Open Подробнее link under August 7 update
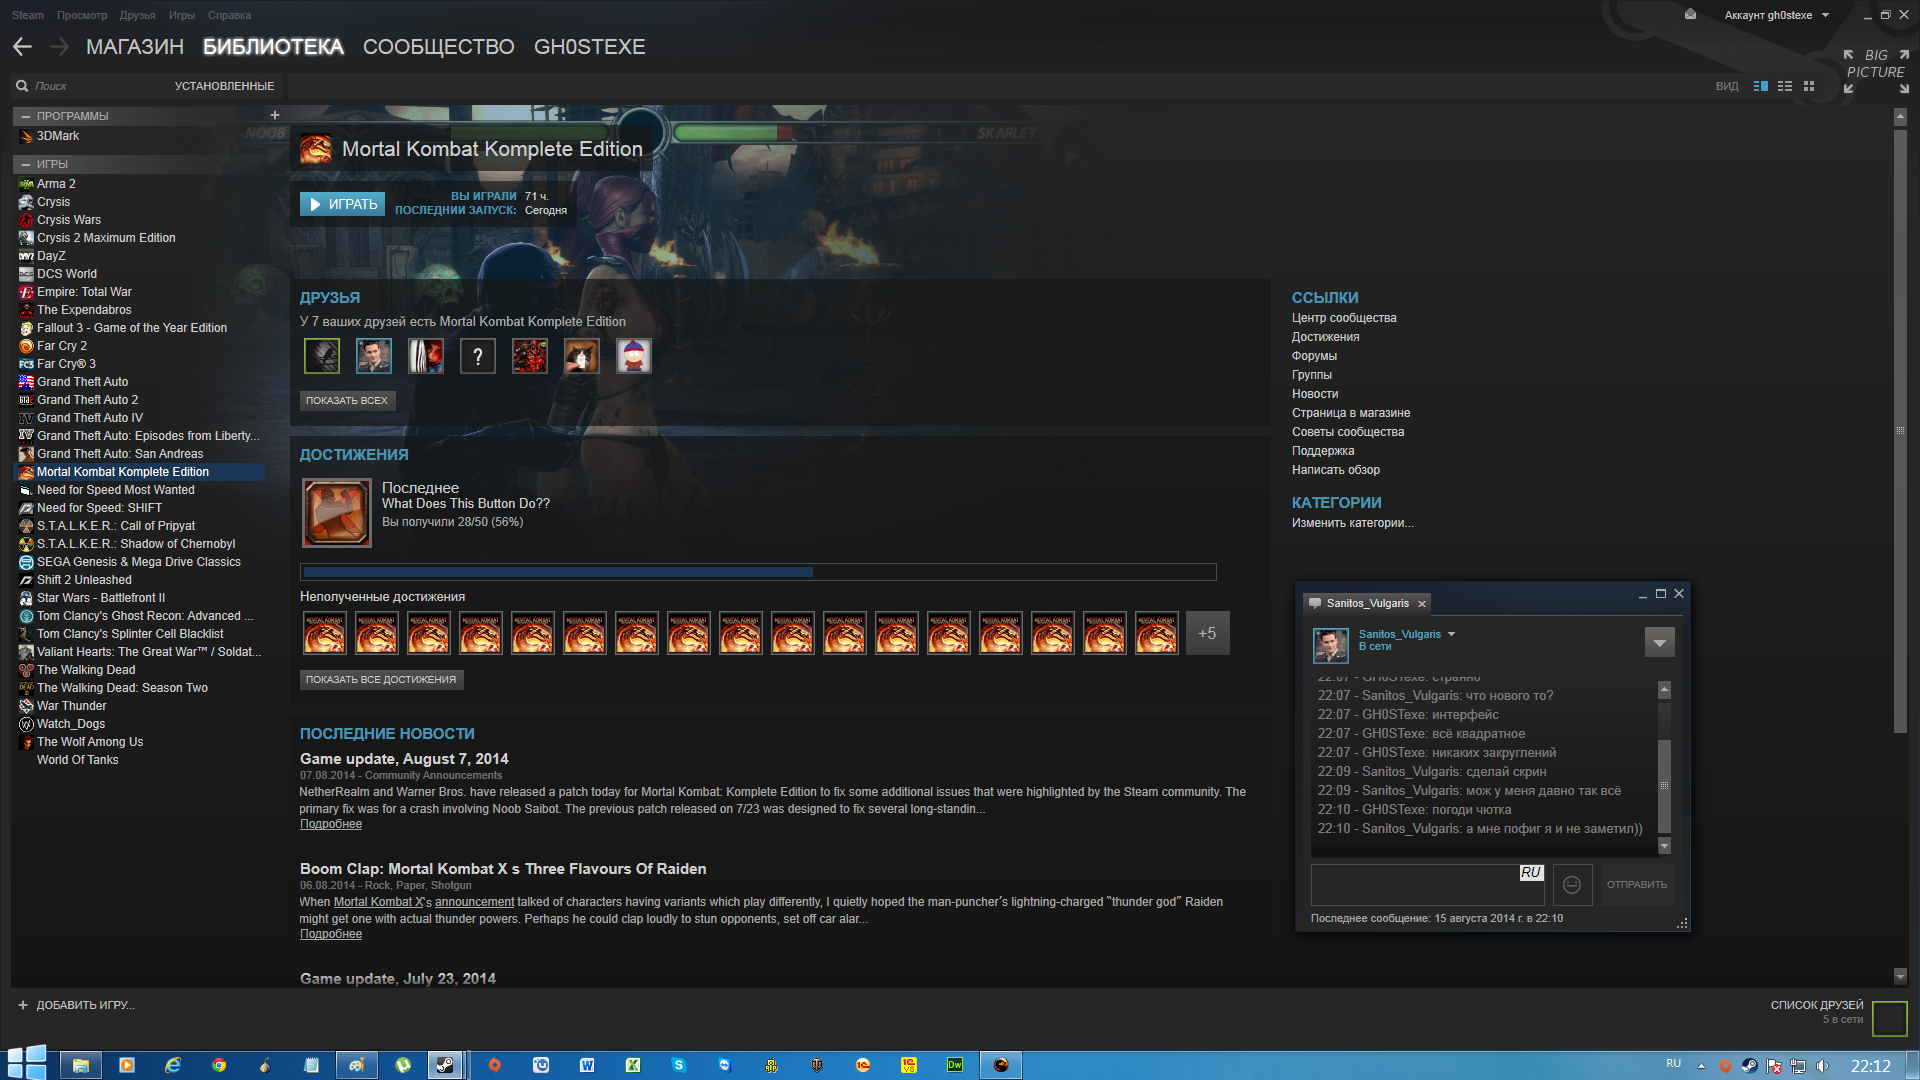1920x1080 pixels. (331, 824)
